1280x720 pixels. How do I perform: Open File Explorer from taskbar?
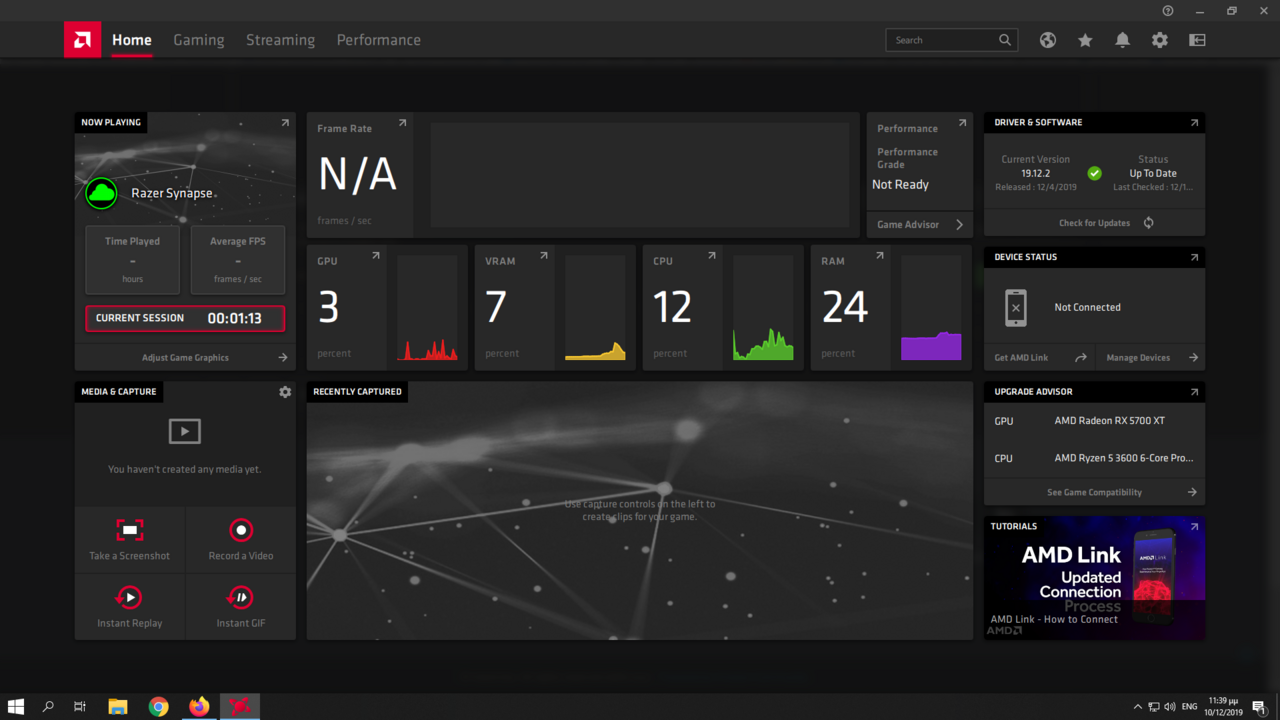click(x=118, y=707)
